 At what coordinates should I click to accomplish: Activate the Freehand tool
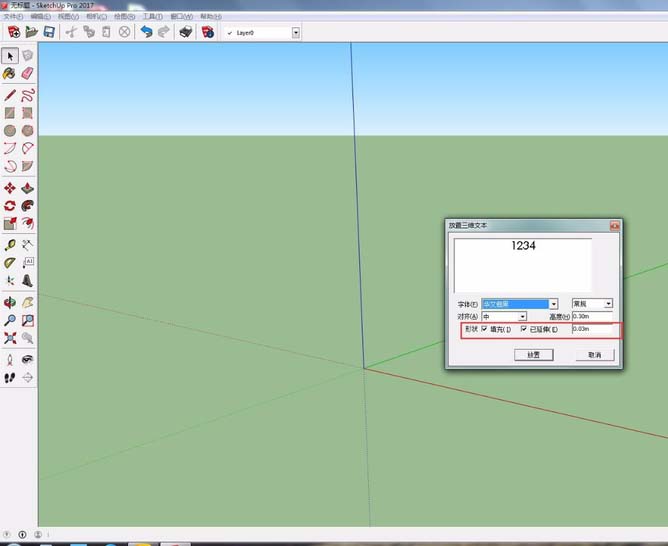tap(27, 95)
